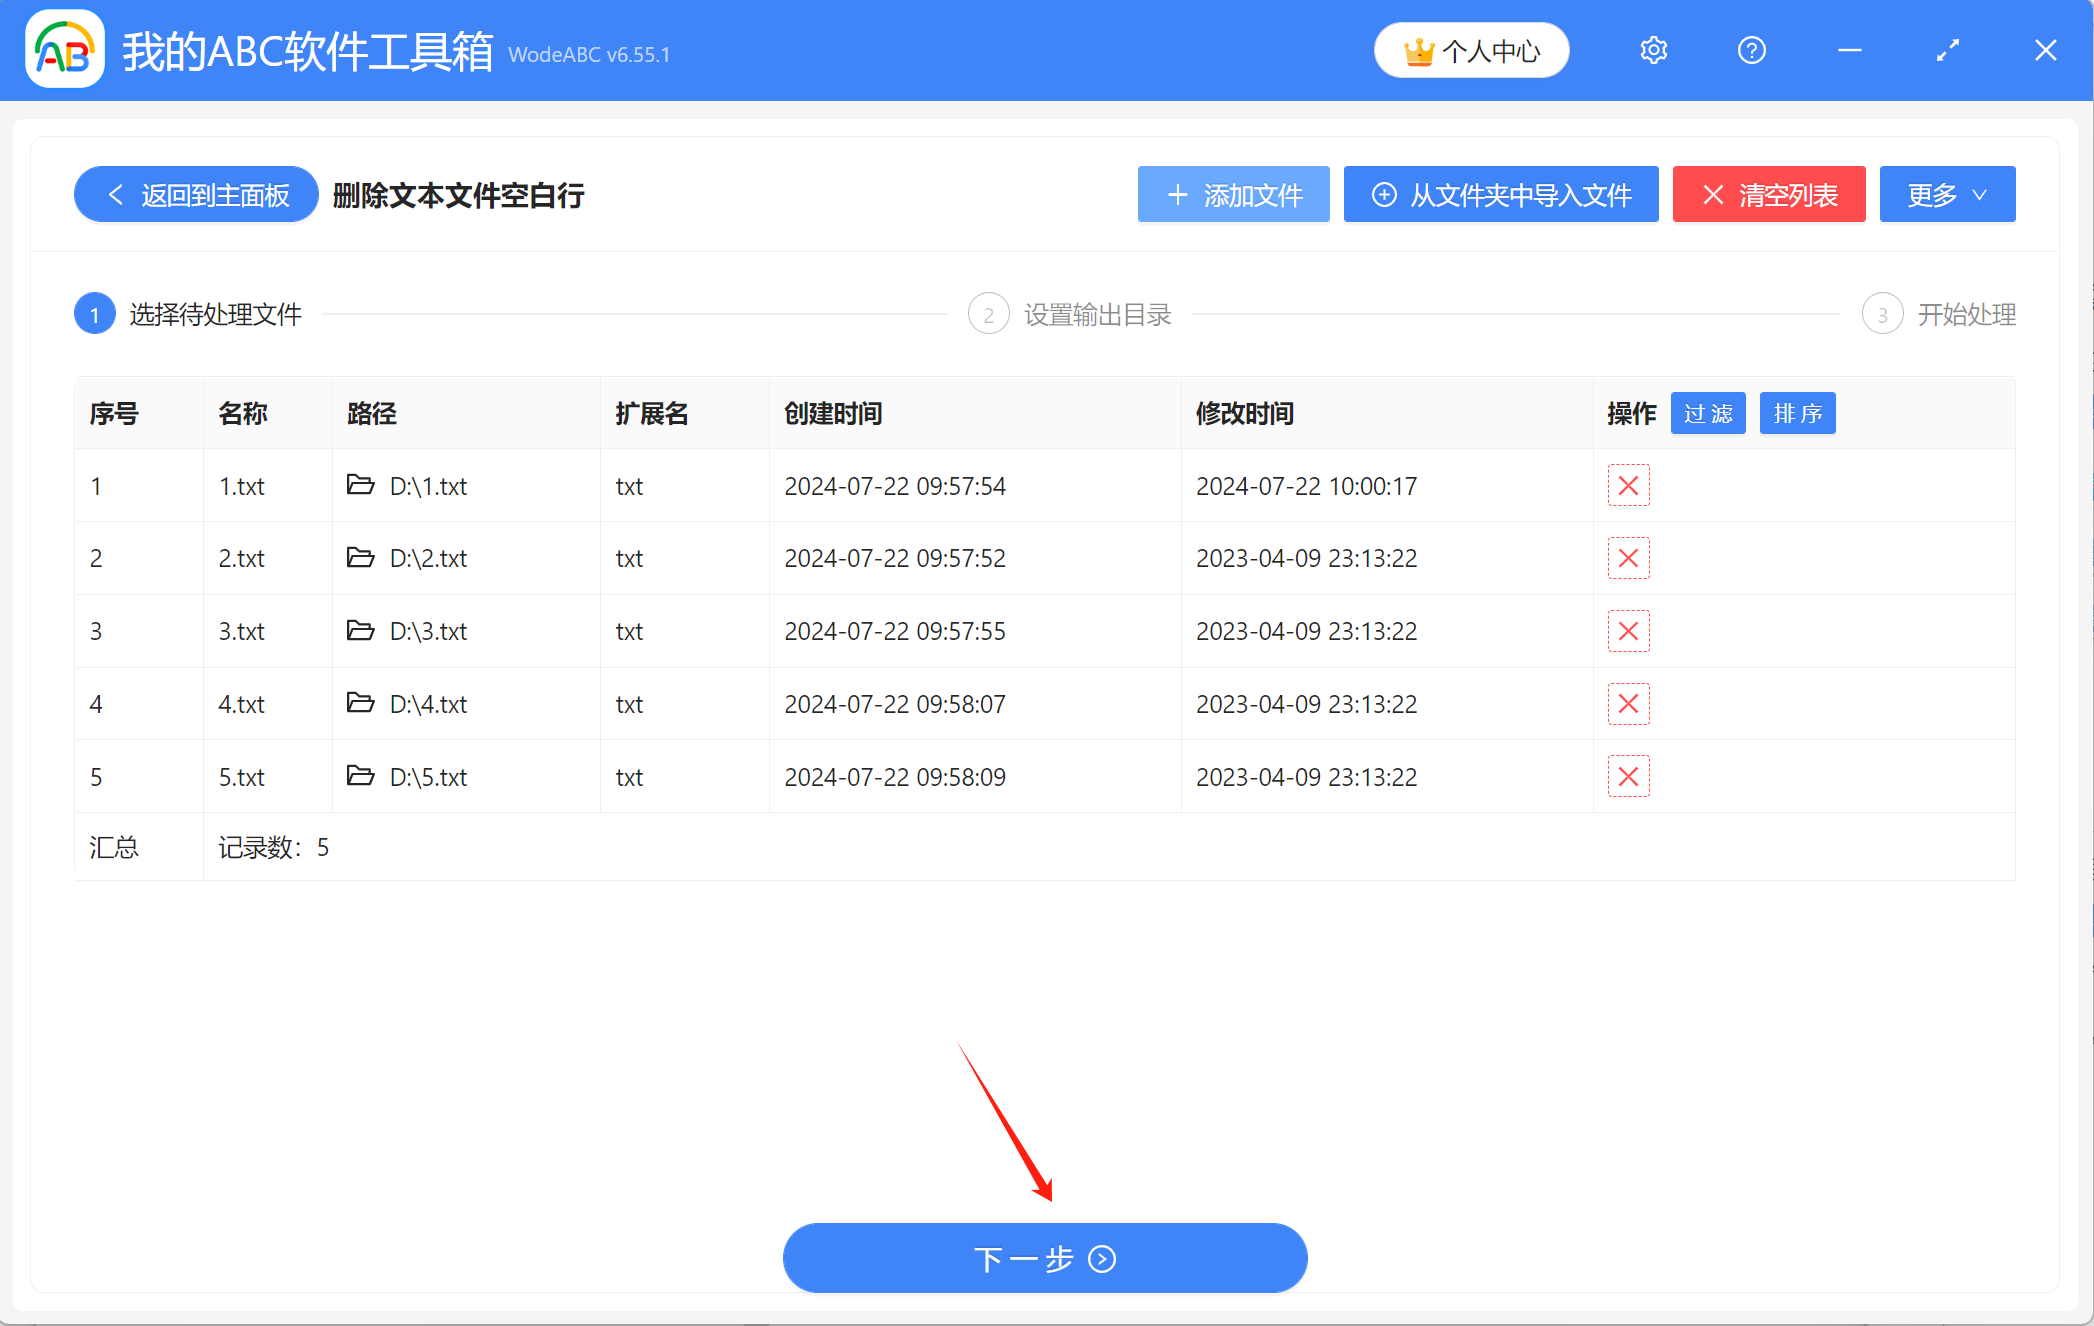
Task: Click the ABC toolbox logo
Action: coord(64,50)
